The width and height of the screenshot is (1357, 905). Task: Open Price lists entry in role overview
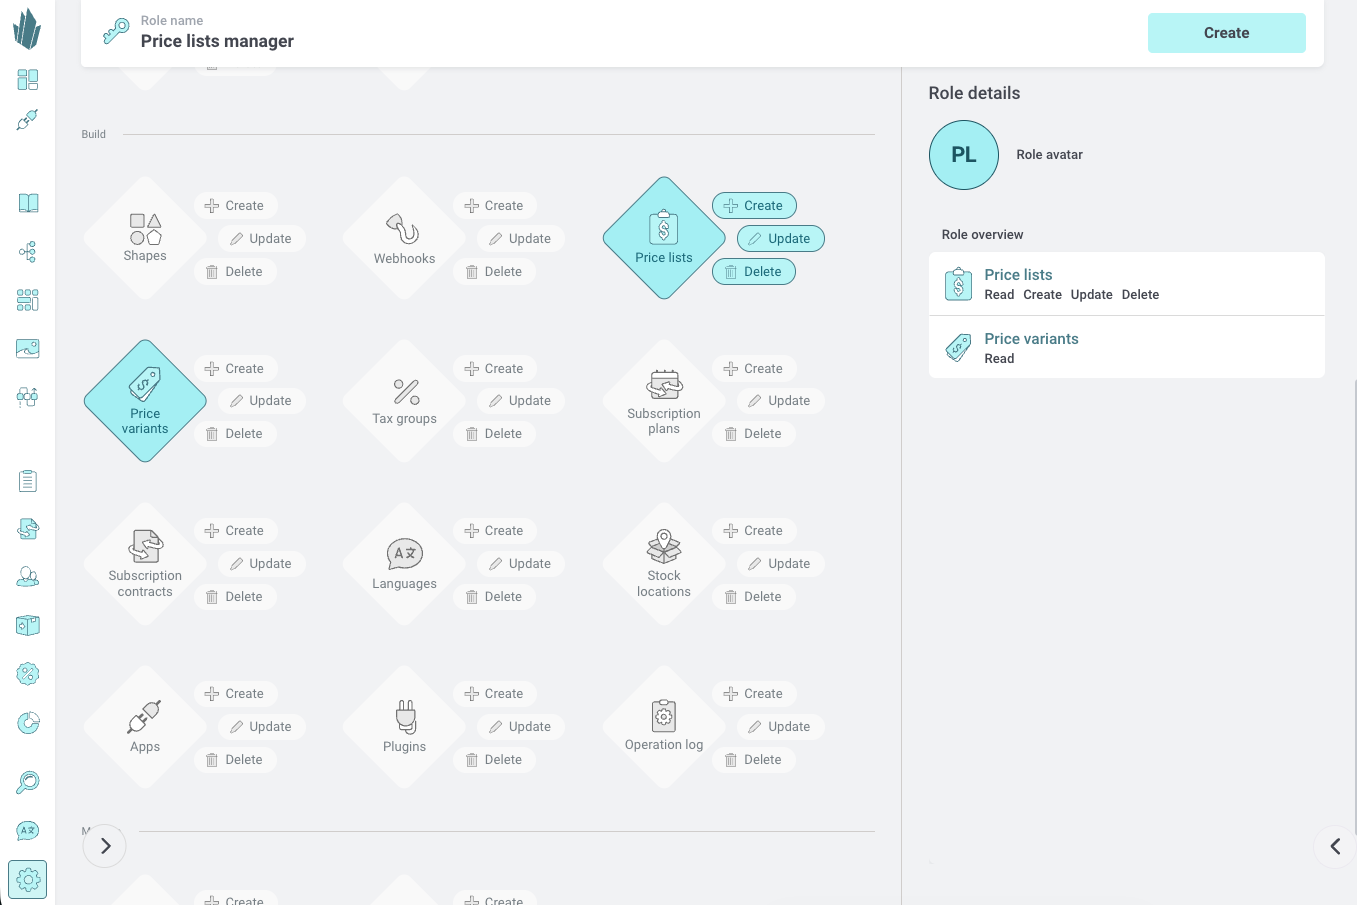pos(1127,284)
